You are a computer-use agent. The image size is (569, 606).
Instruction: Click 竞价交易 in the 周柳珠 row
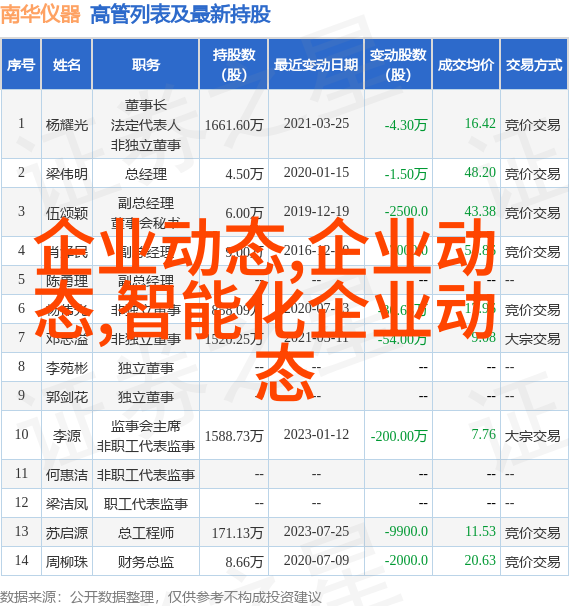[532, 562]
